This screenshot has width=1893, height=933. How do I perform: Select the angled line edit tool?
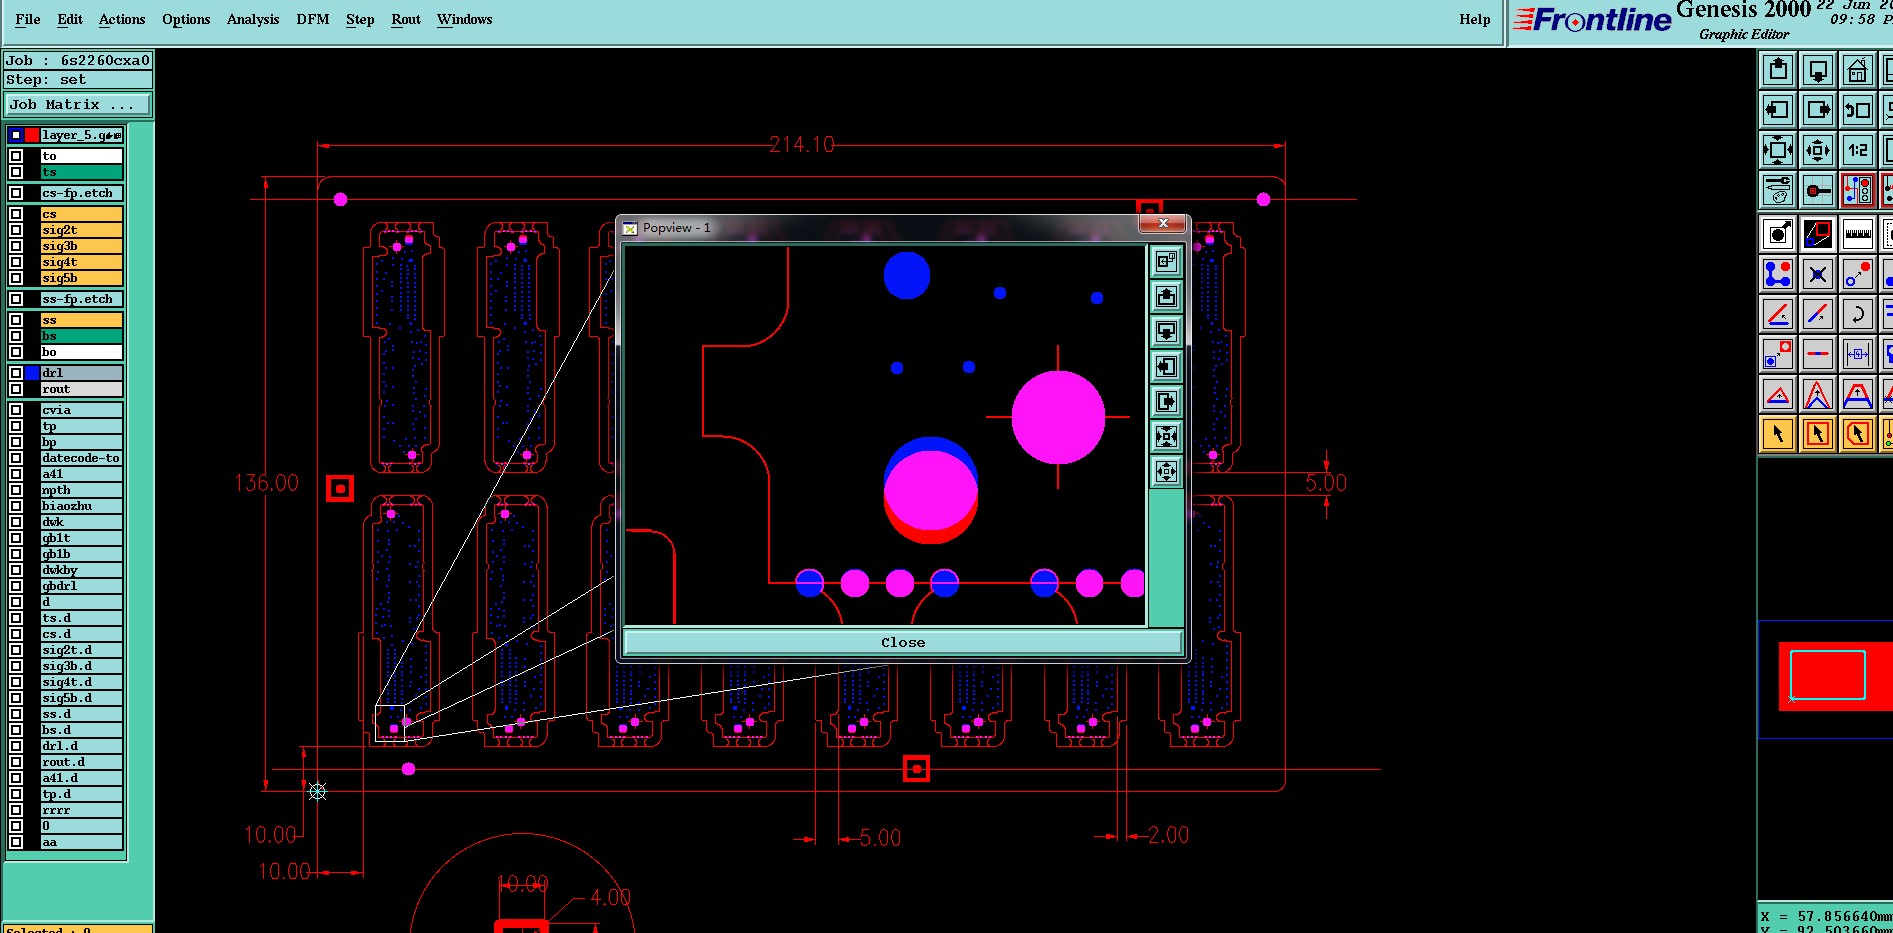click(x=1778, y=314)
